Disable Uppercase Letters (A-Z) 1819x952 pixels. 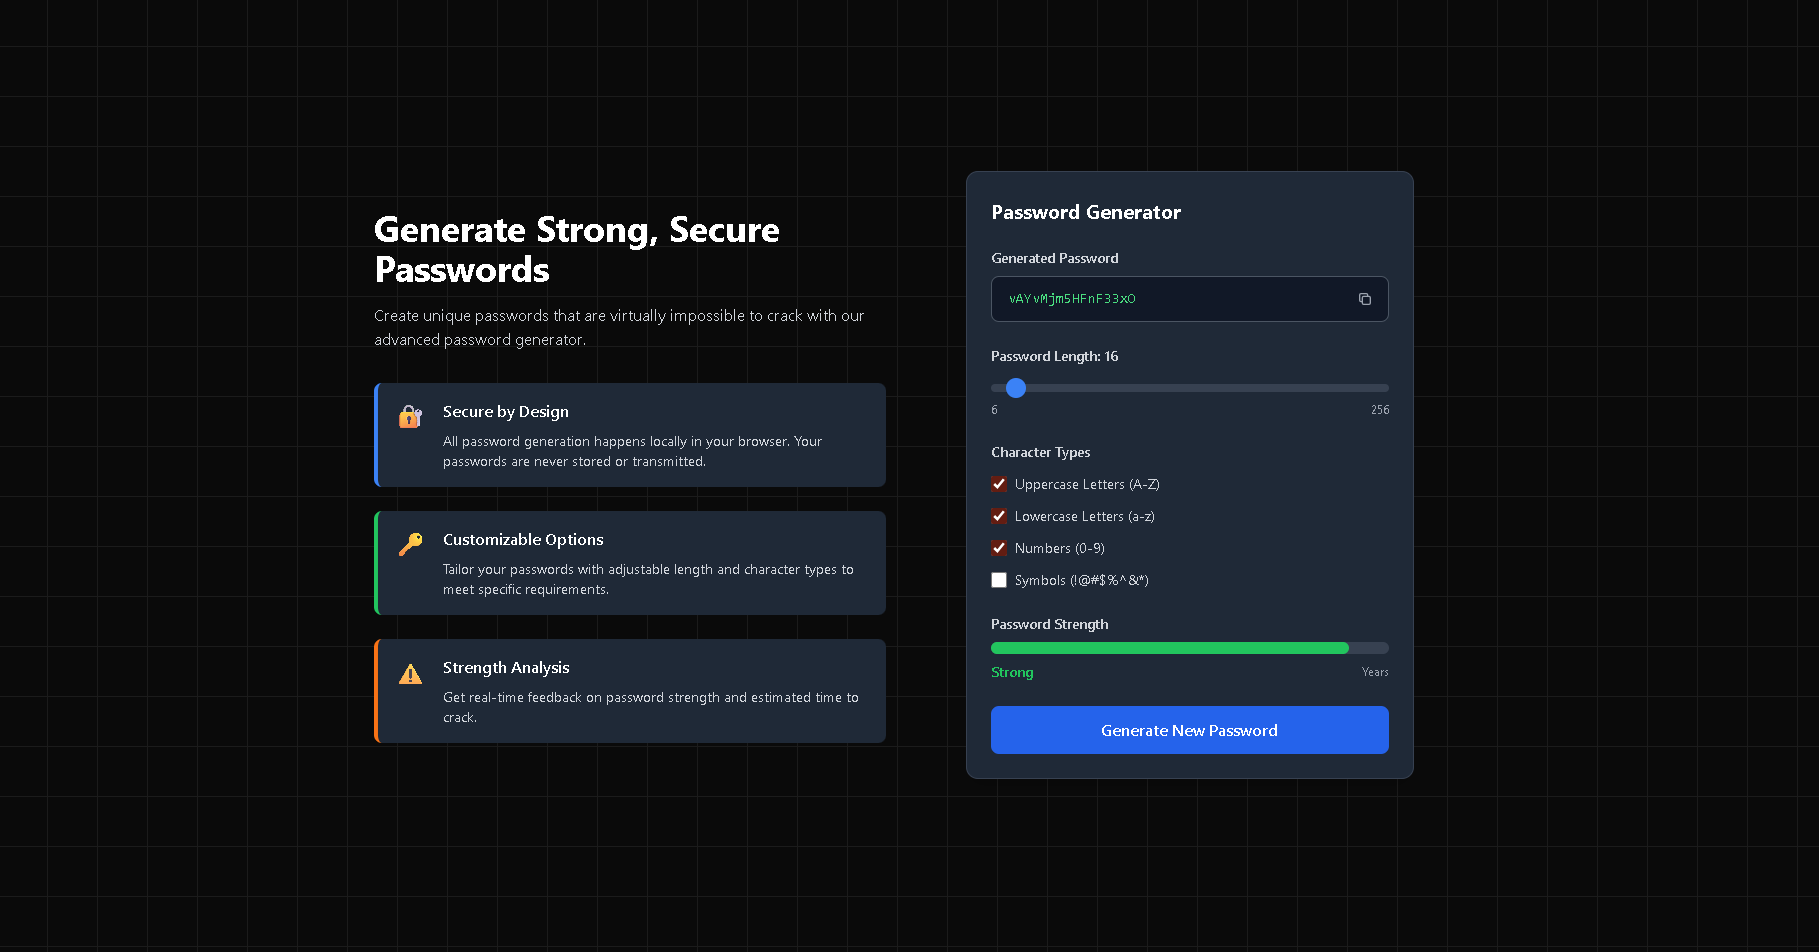pos(999,484)
